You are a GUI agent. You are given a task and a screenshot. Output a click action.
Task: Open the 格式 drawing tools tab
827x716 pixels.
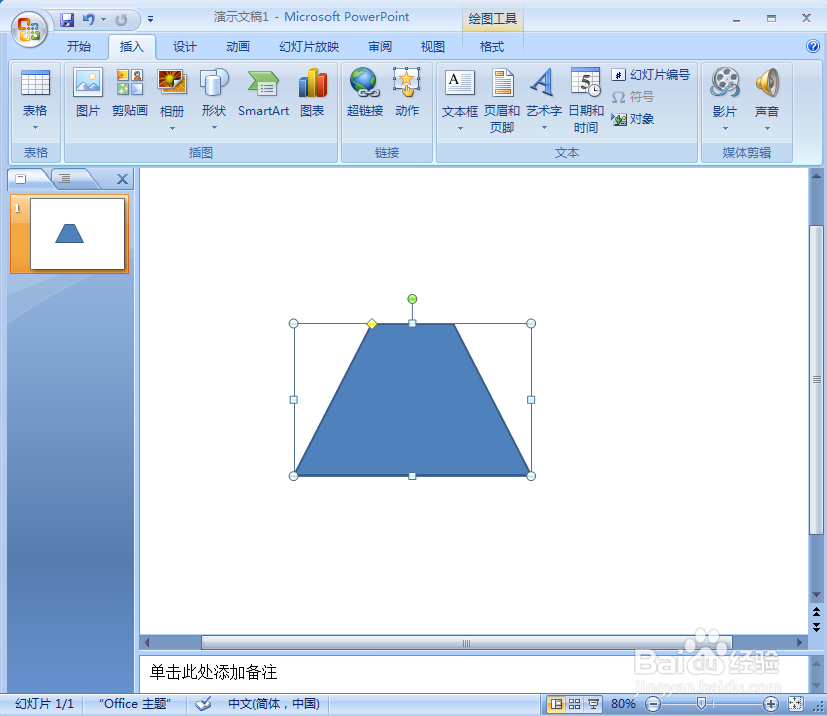(x=492, y=47)
